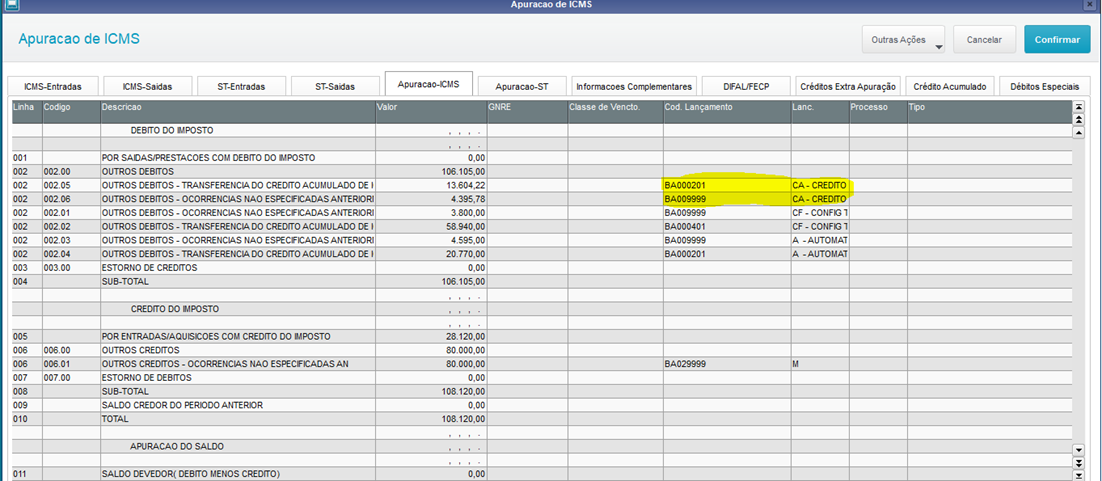
Task: Switch to the DIFAL/FECP tab
Action: [746, 86]
